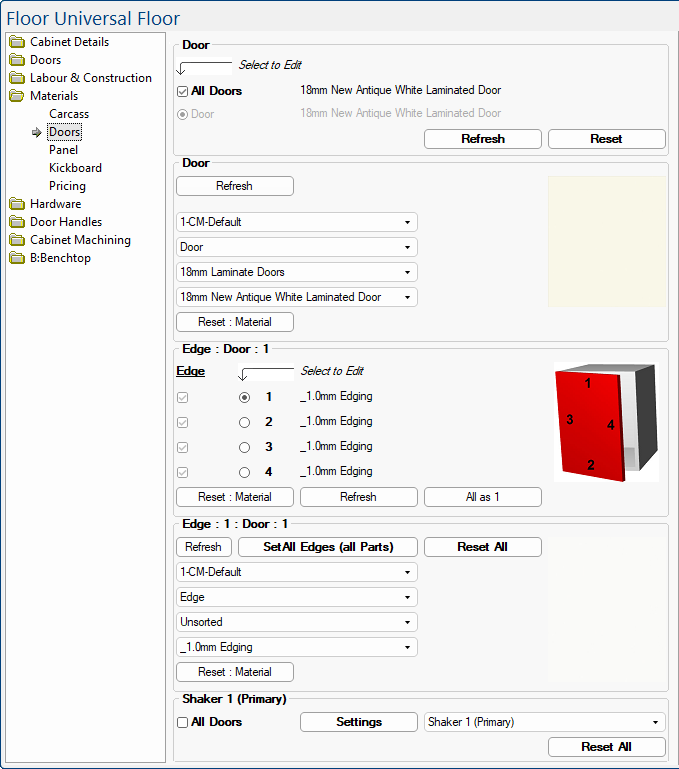Open the _1.0mm Edging material dropdown
This screenshot has height=769, width=679.
coord(296,647)
